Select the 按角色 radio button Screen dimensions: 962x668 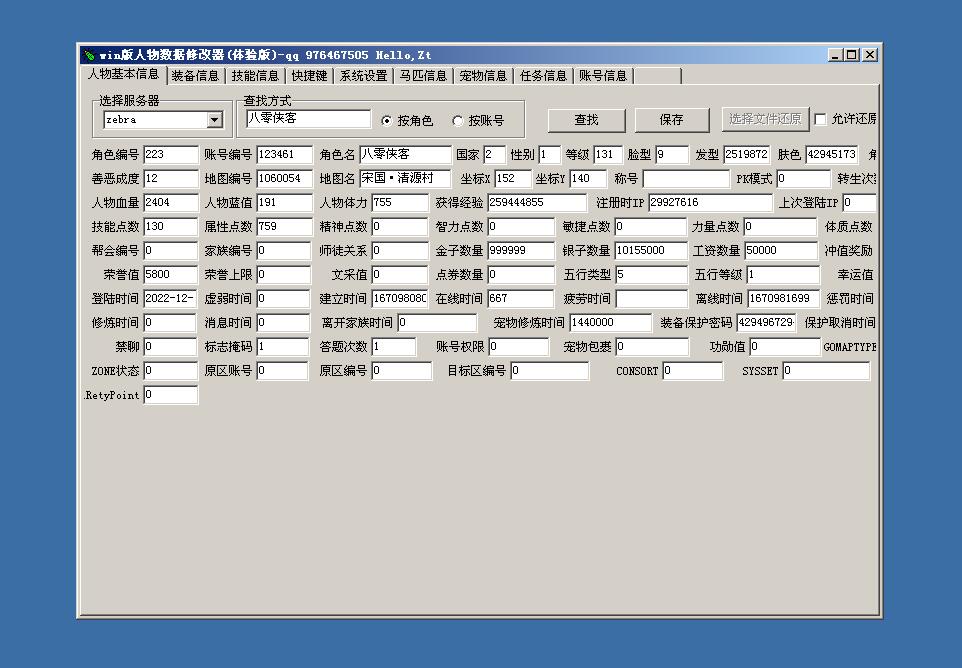click(388, 121)
